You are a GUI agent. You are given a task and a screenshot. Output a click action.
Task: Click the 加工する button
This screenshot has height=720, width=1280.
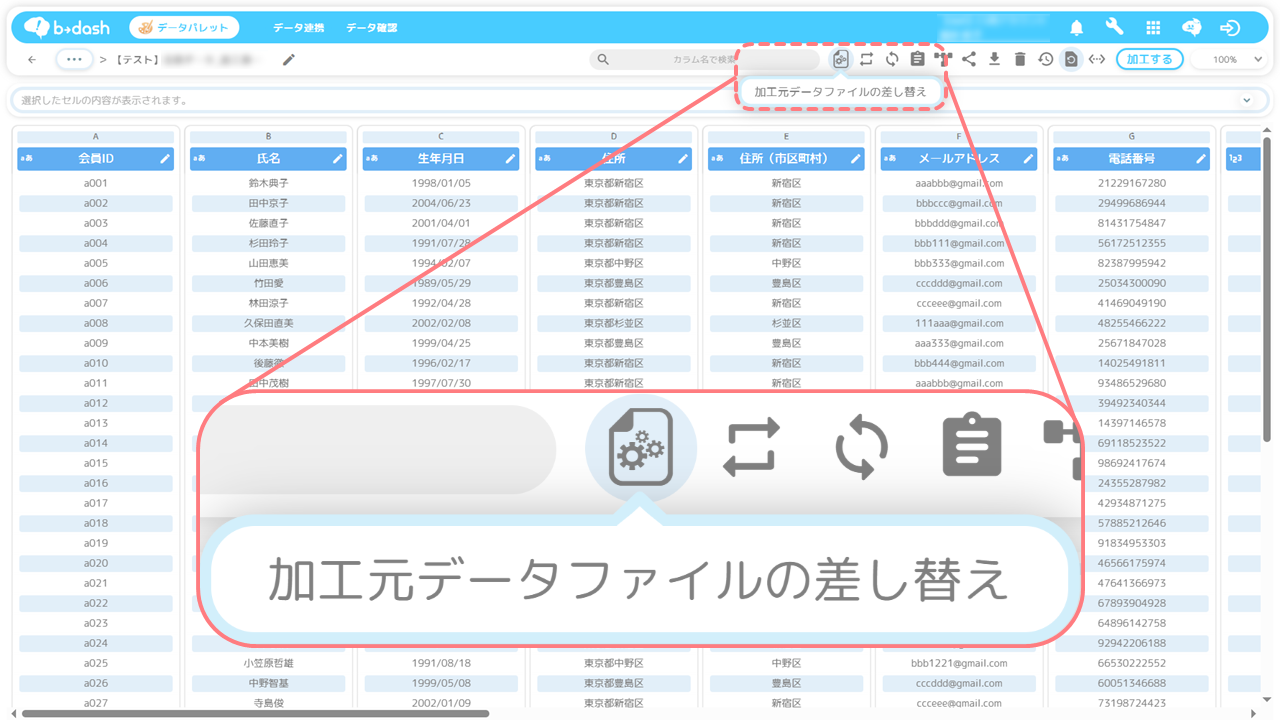click(x=1149, y=59)
